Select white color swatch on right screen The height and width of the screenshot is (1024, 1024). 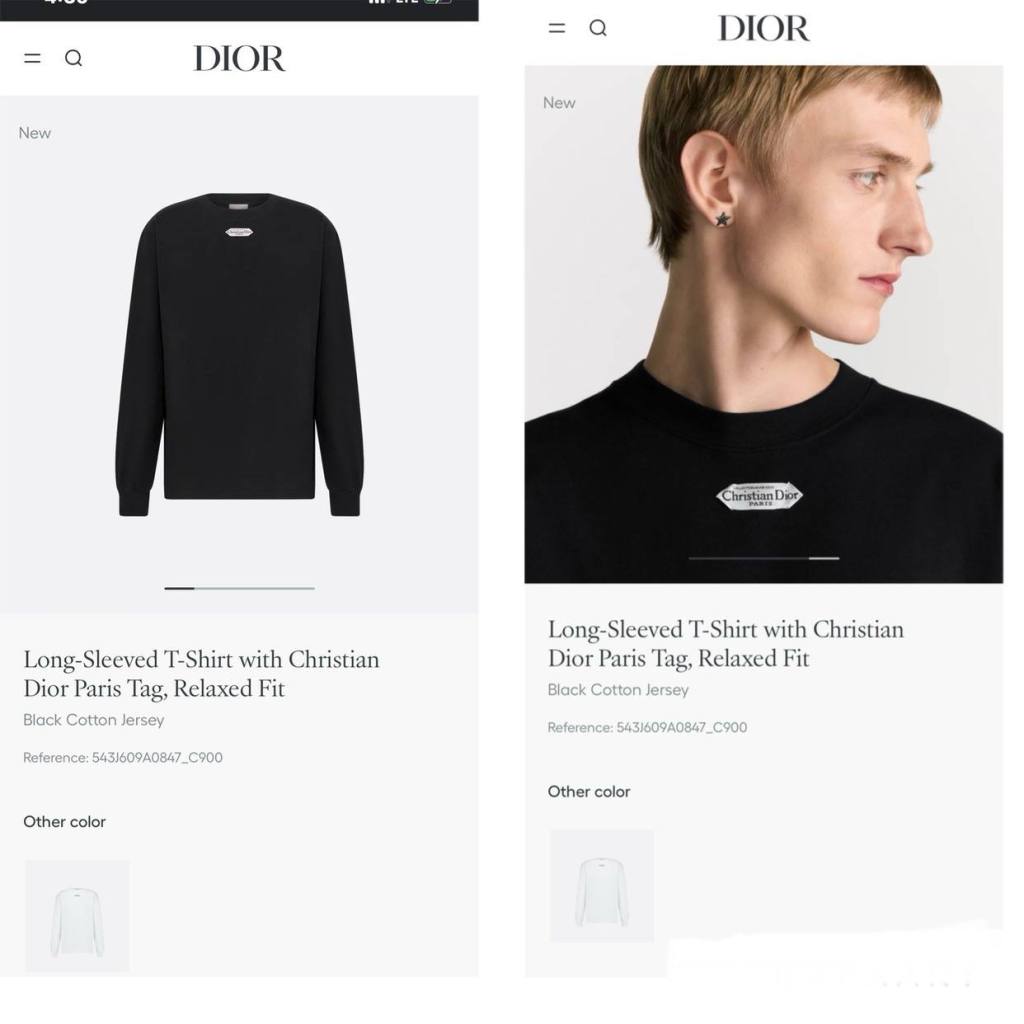pos(601,885)
